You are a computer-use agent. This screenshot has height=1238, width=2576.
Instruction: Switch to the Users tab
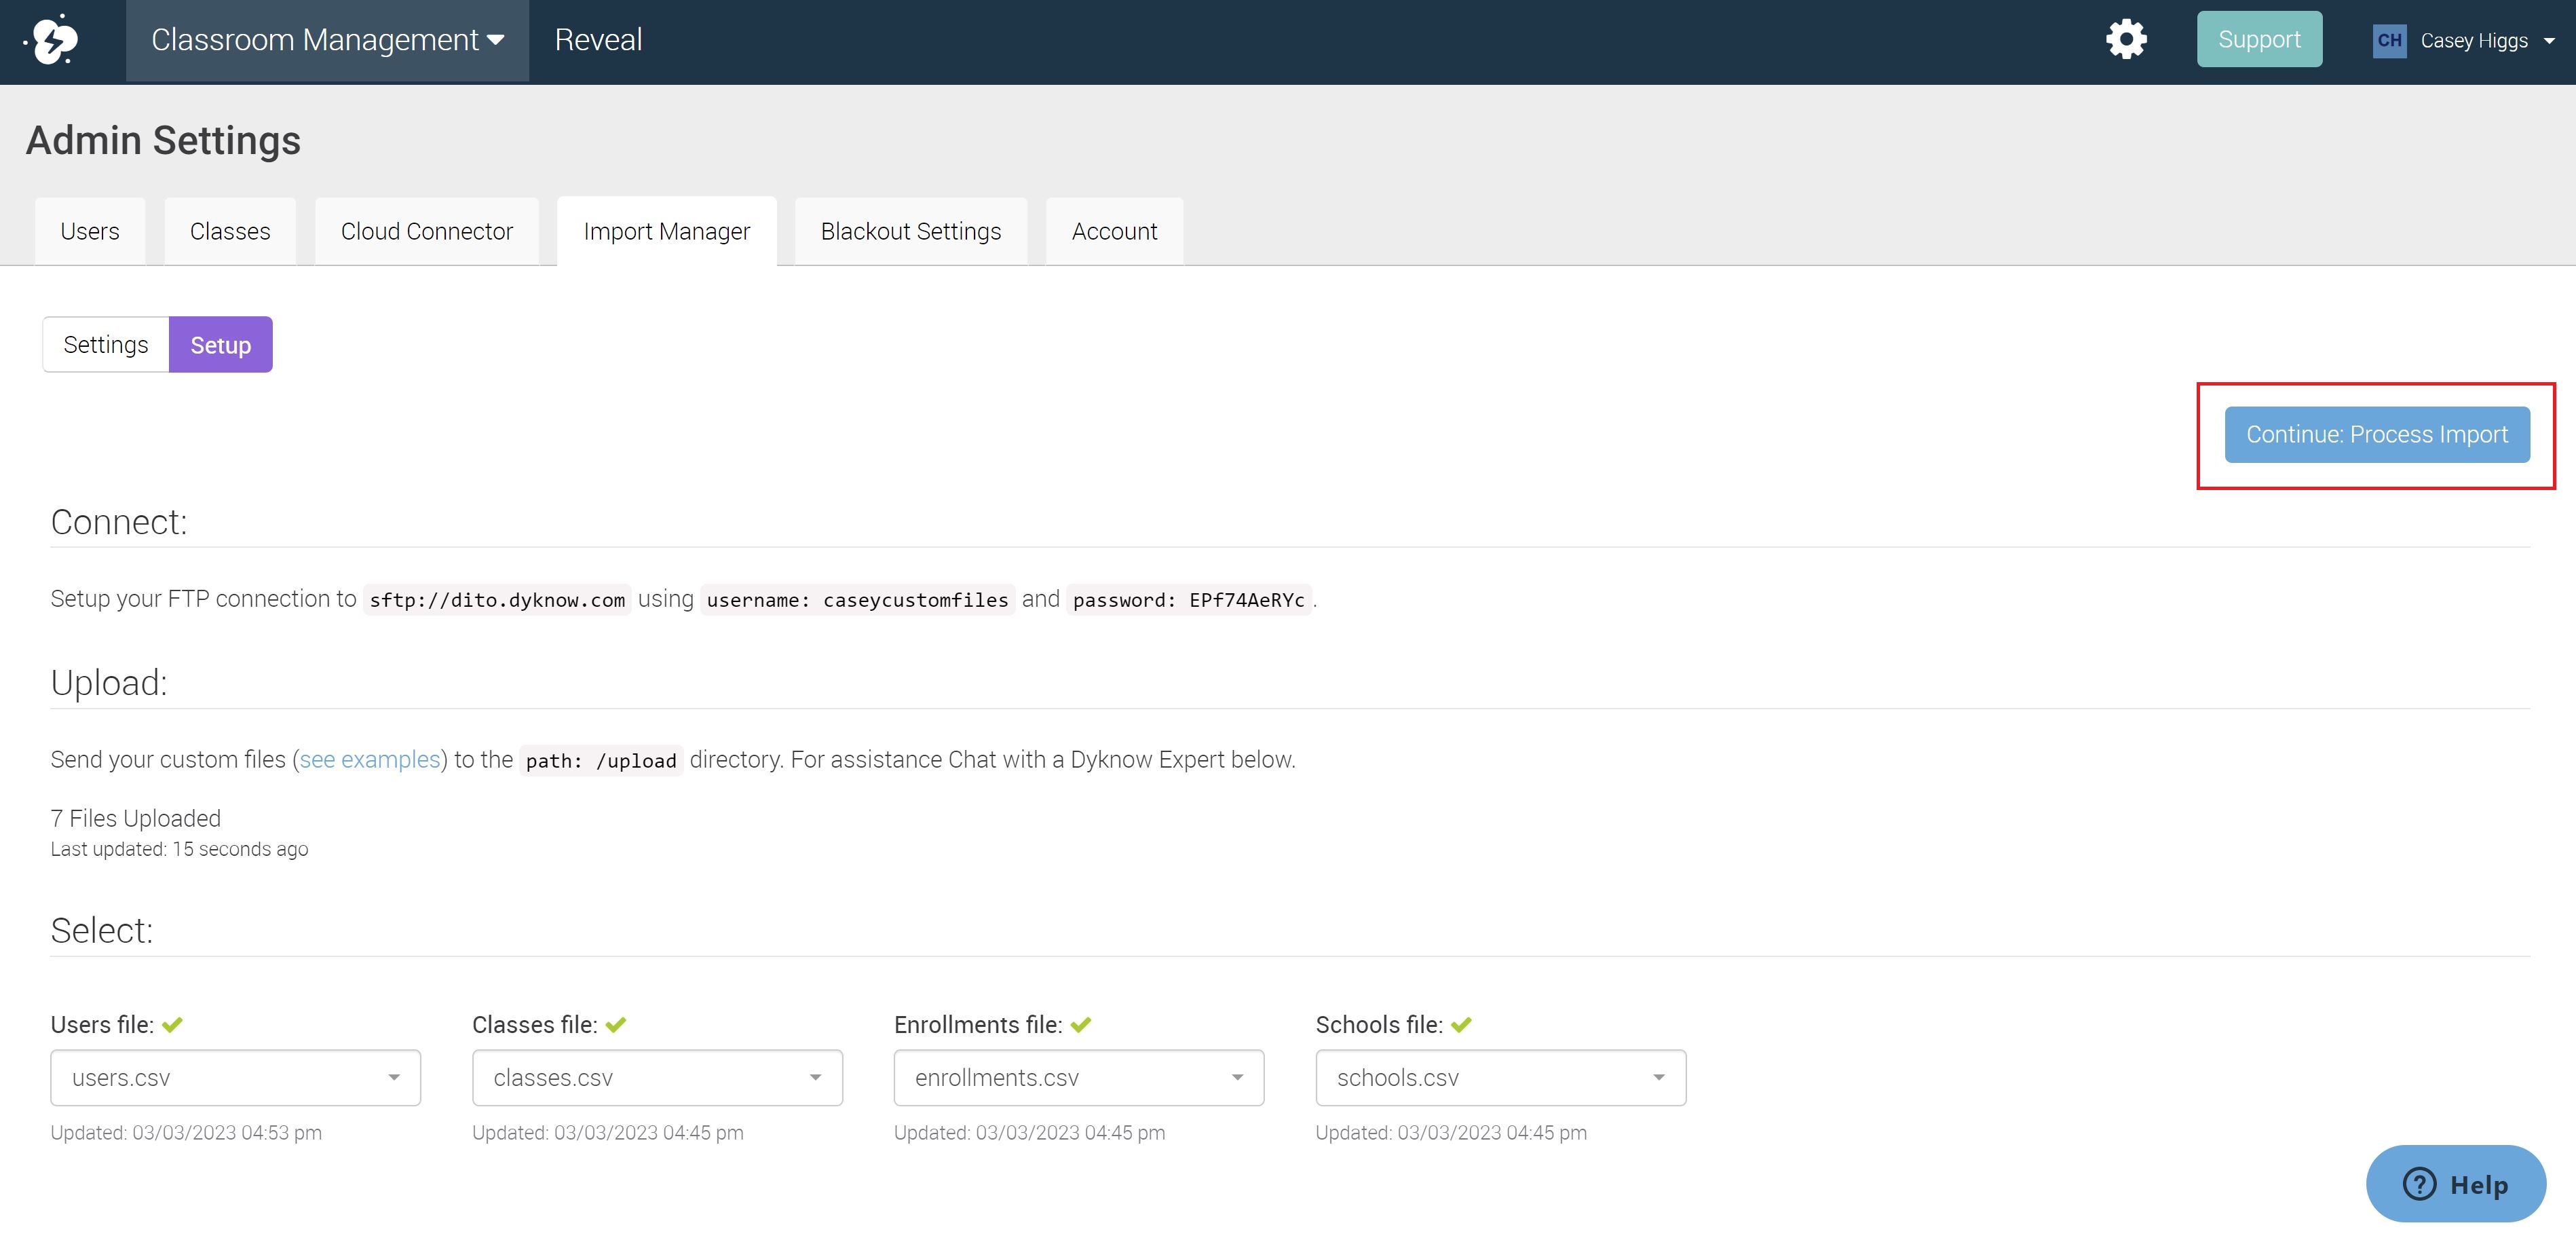click(x=90, y=231)
